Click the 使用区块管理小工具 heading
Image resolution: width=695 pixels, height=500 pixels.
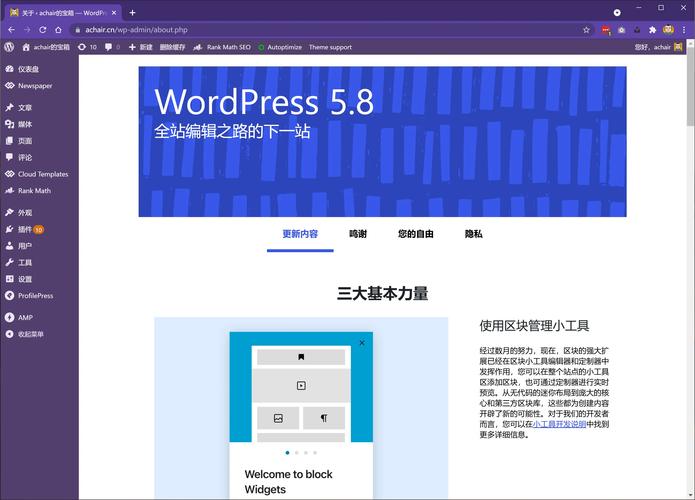click(534, 326)
